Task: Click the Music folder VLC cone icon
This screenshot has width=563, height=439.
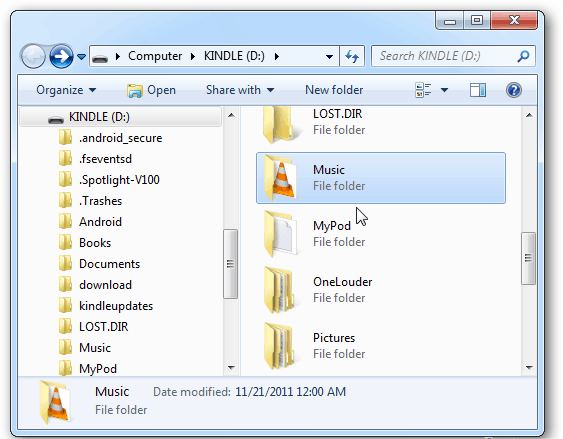Action: point(281,178)
